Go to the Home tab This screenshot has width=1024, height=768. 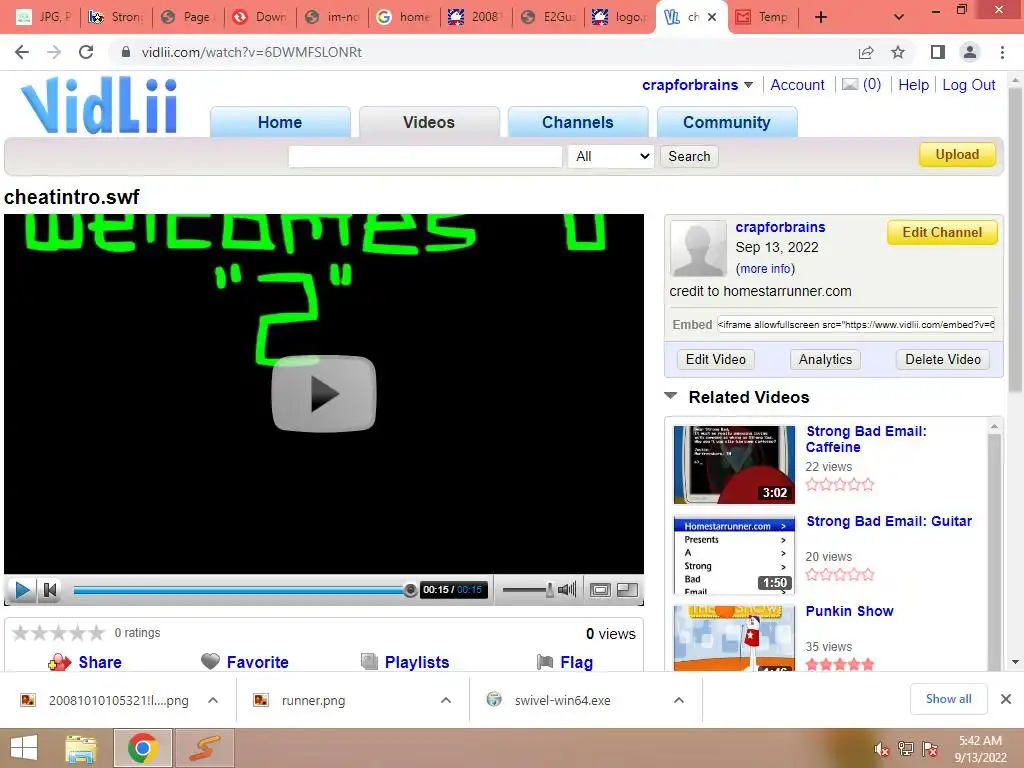click(280, 122)
